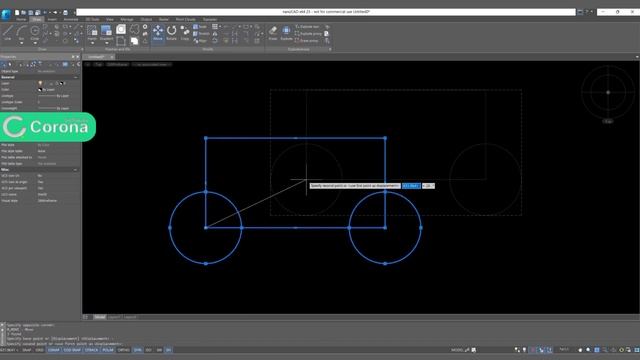Viewport: 640px width, 360px height.
Task: Activate the Rotate tool
Action: (171, 33)
